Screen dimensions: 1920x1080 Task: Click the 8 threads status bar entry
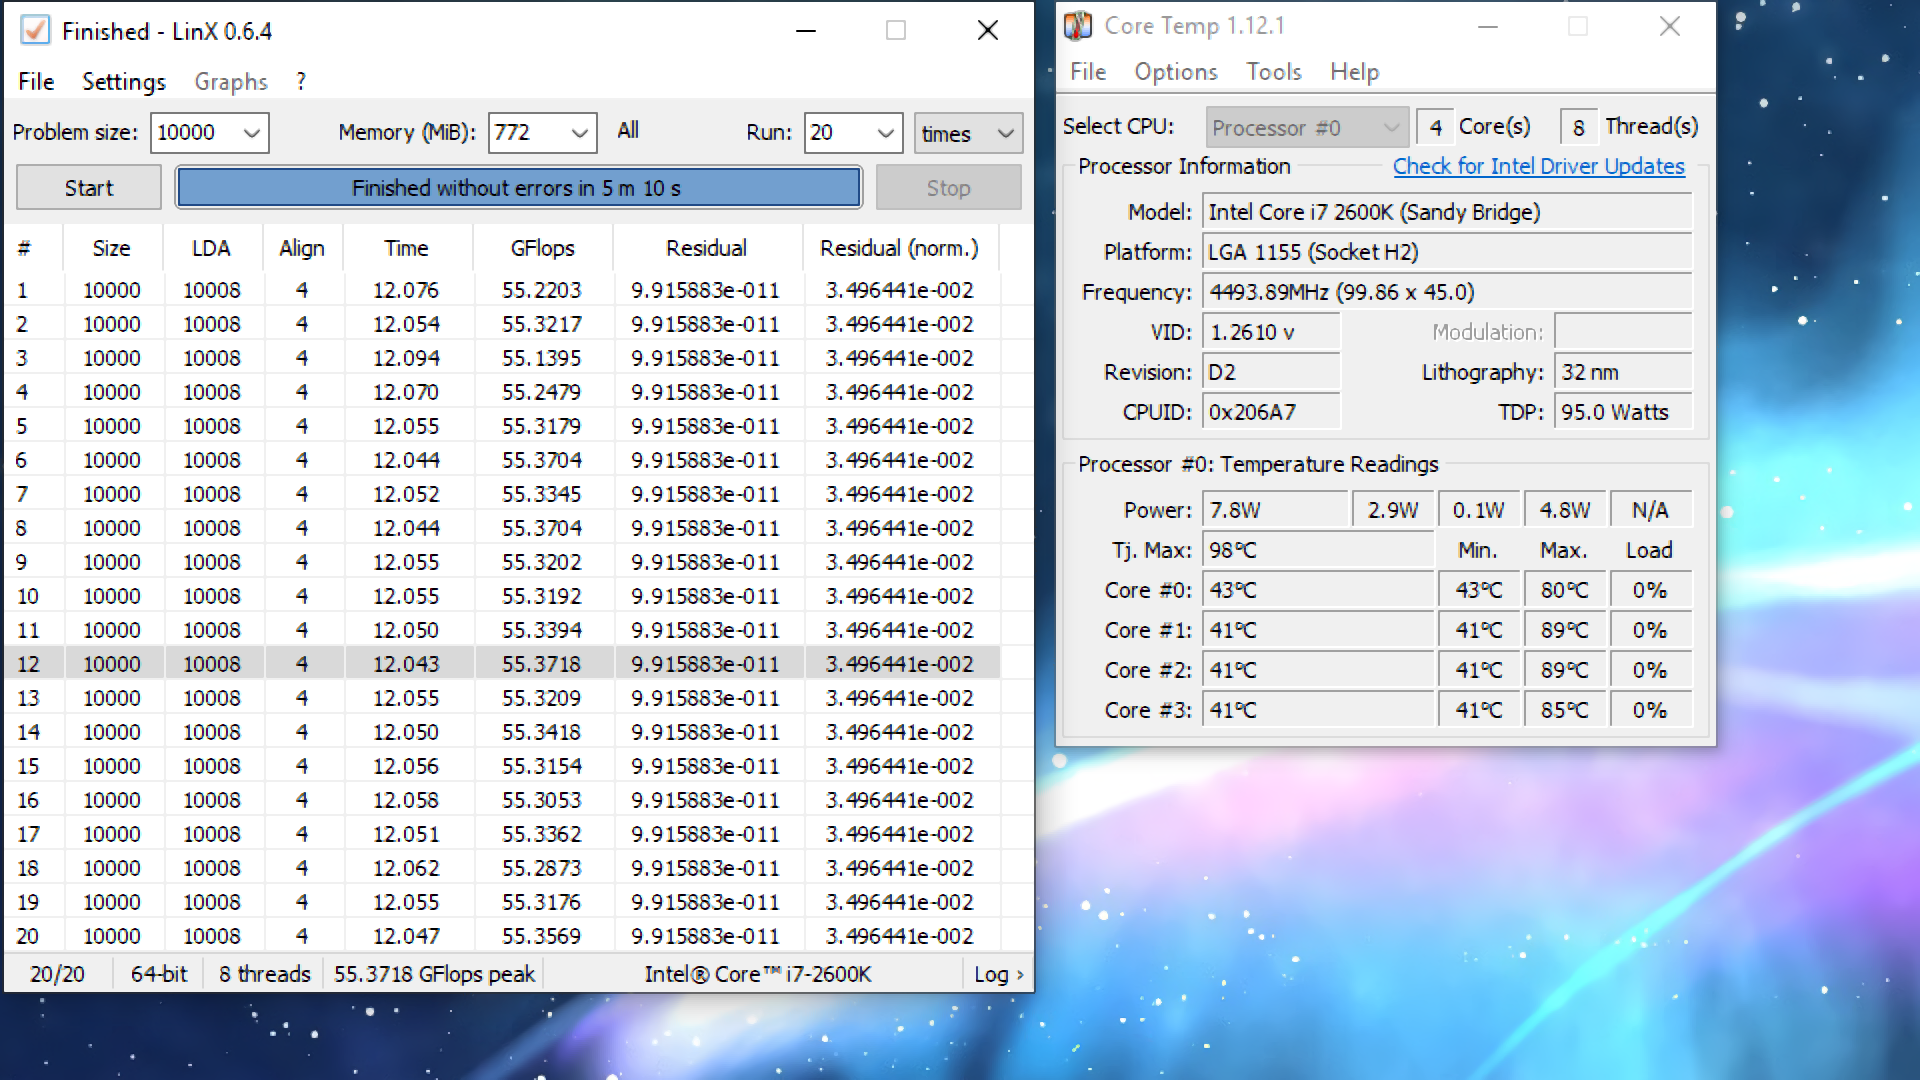[265, 974]
